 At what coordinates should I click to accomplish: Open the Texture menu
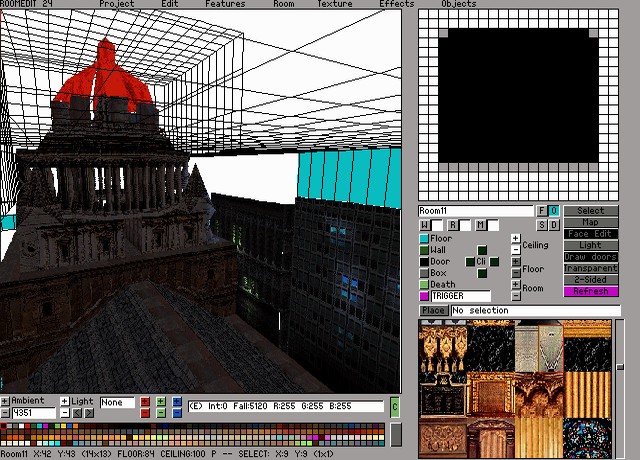pos(334,4)
